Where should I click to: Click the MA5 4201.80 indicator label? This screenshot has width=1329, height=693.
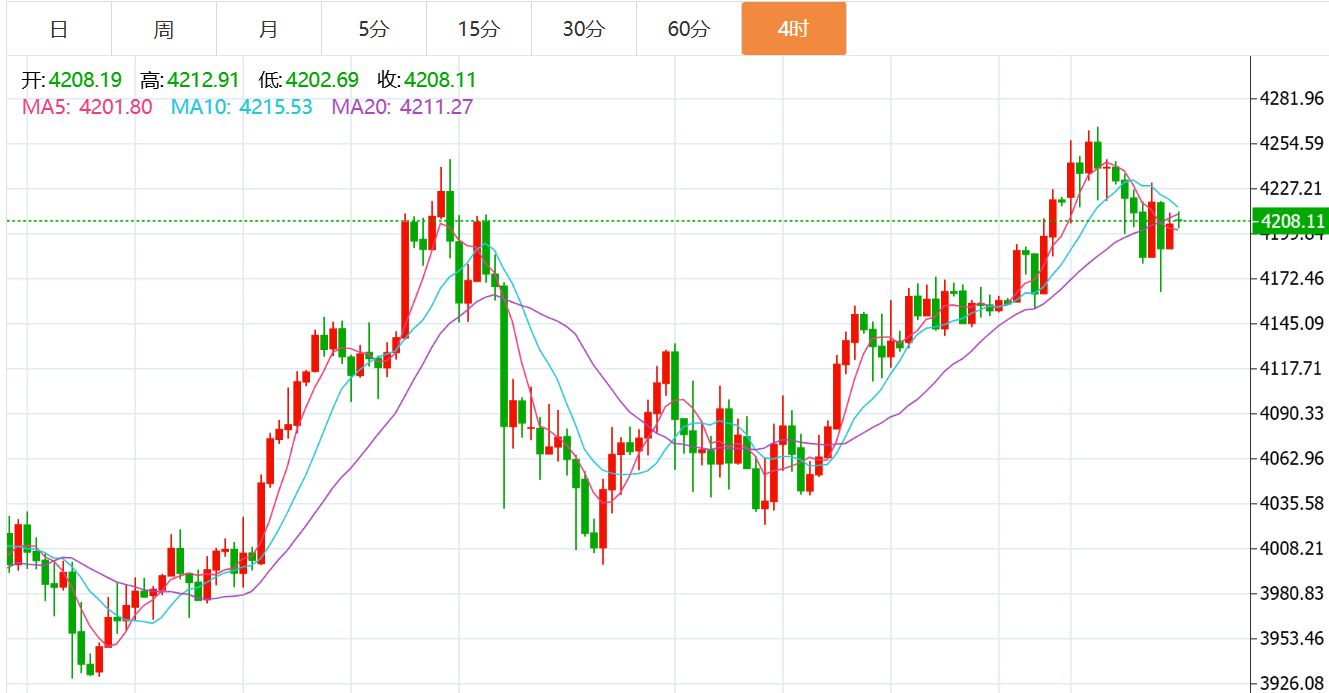pos(87,107)
